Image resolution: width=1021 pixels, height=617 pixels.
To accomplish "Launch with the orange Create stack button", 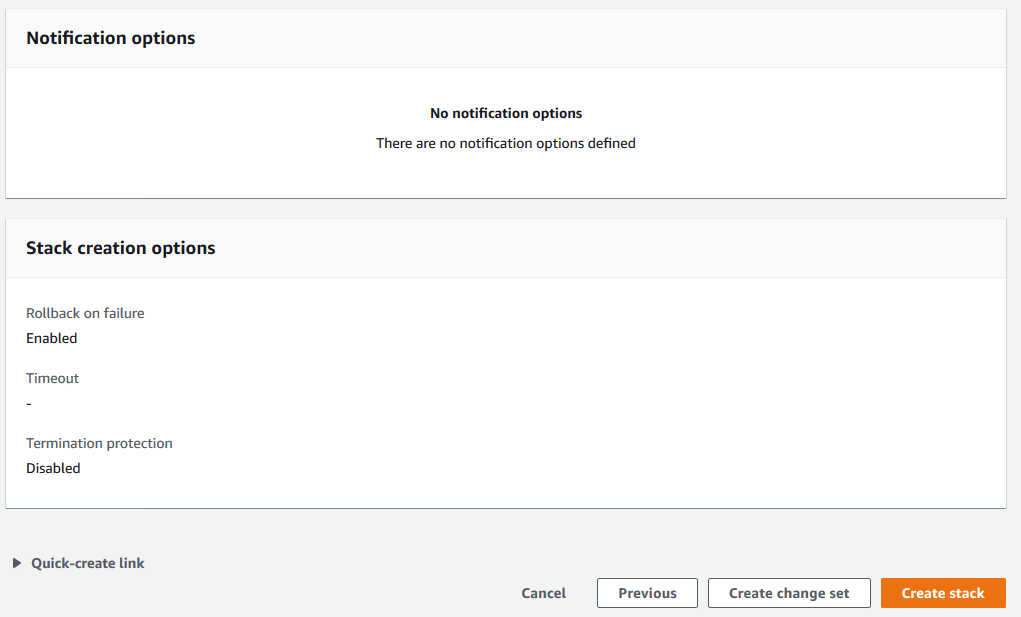I will 943,593.
